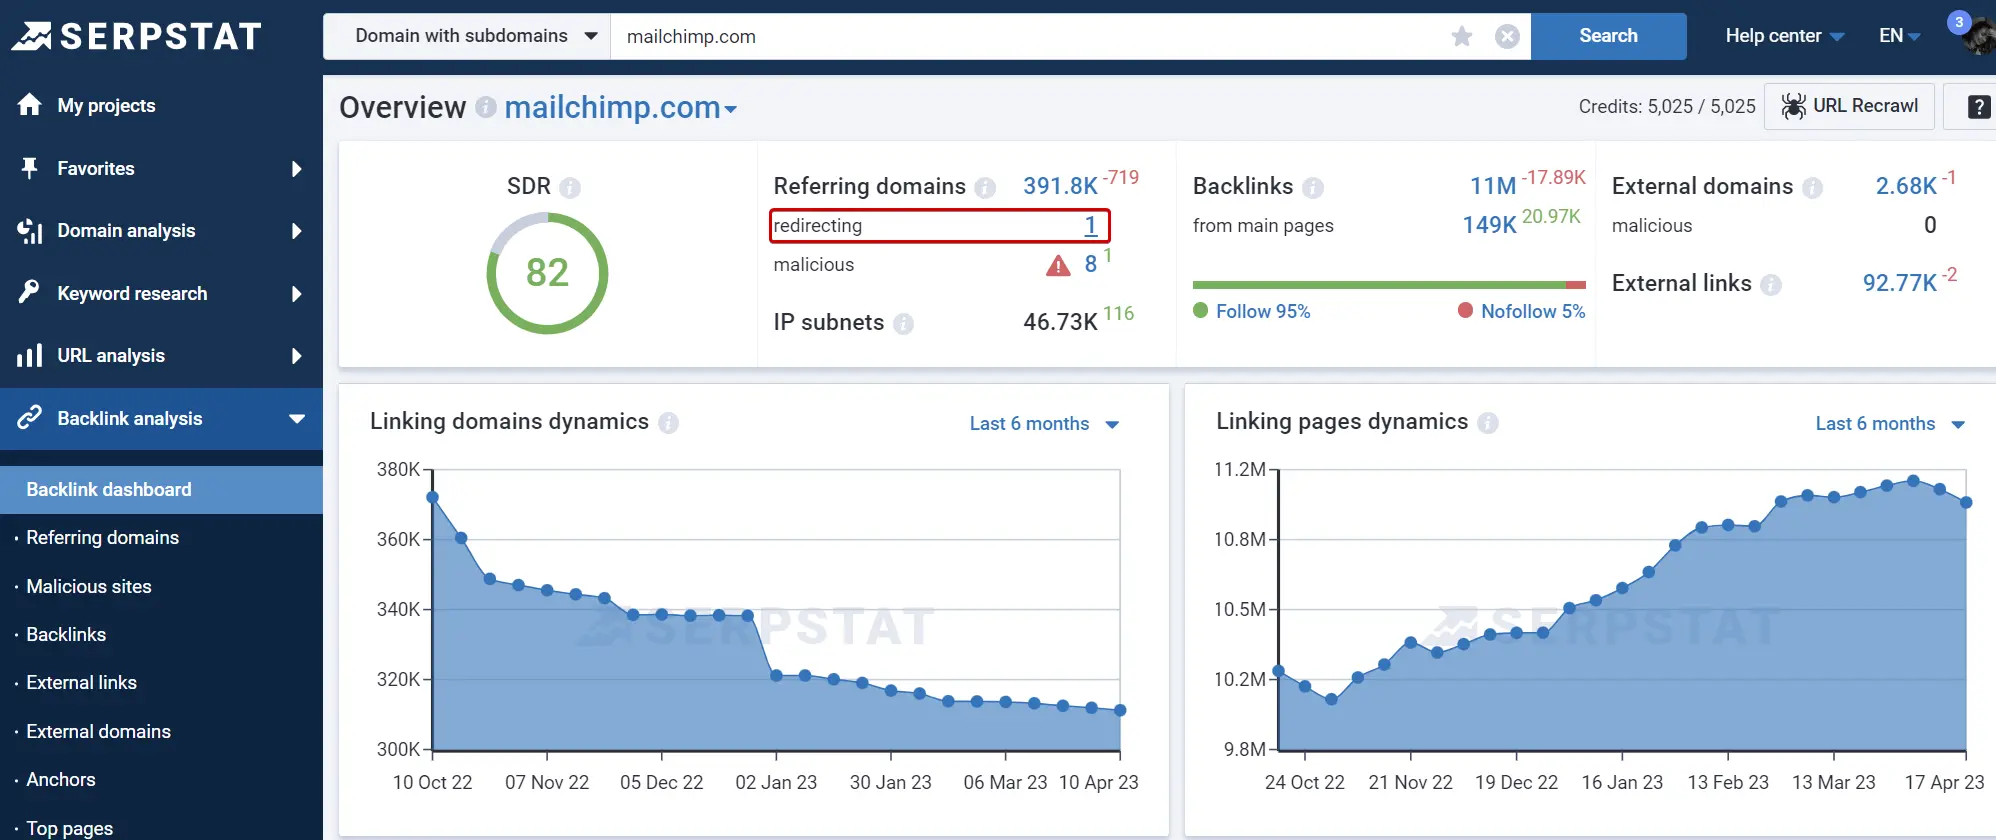Collapse the Backlink analysis section arrow

coord(297,419)
